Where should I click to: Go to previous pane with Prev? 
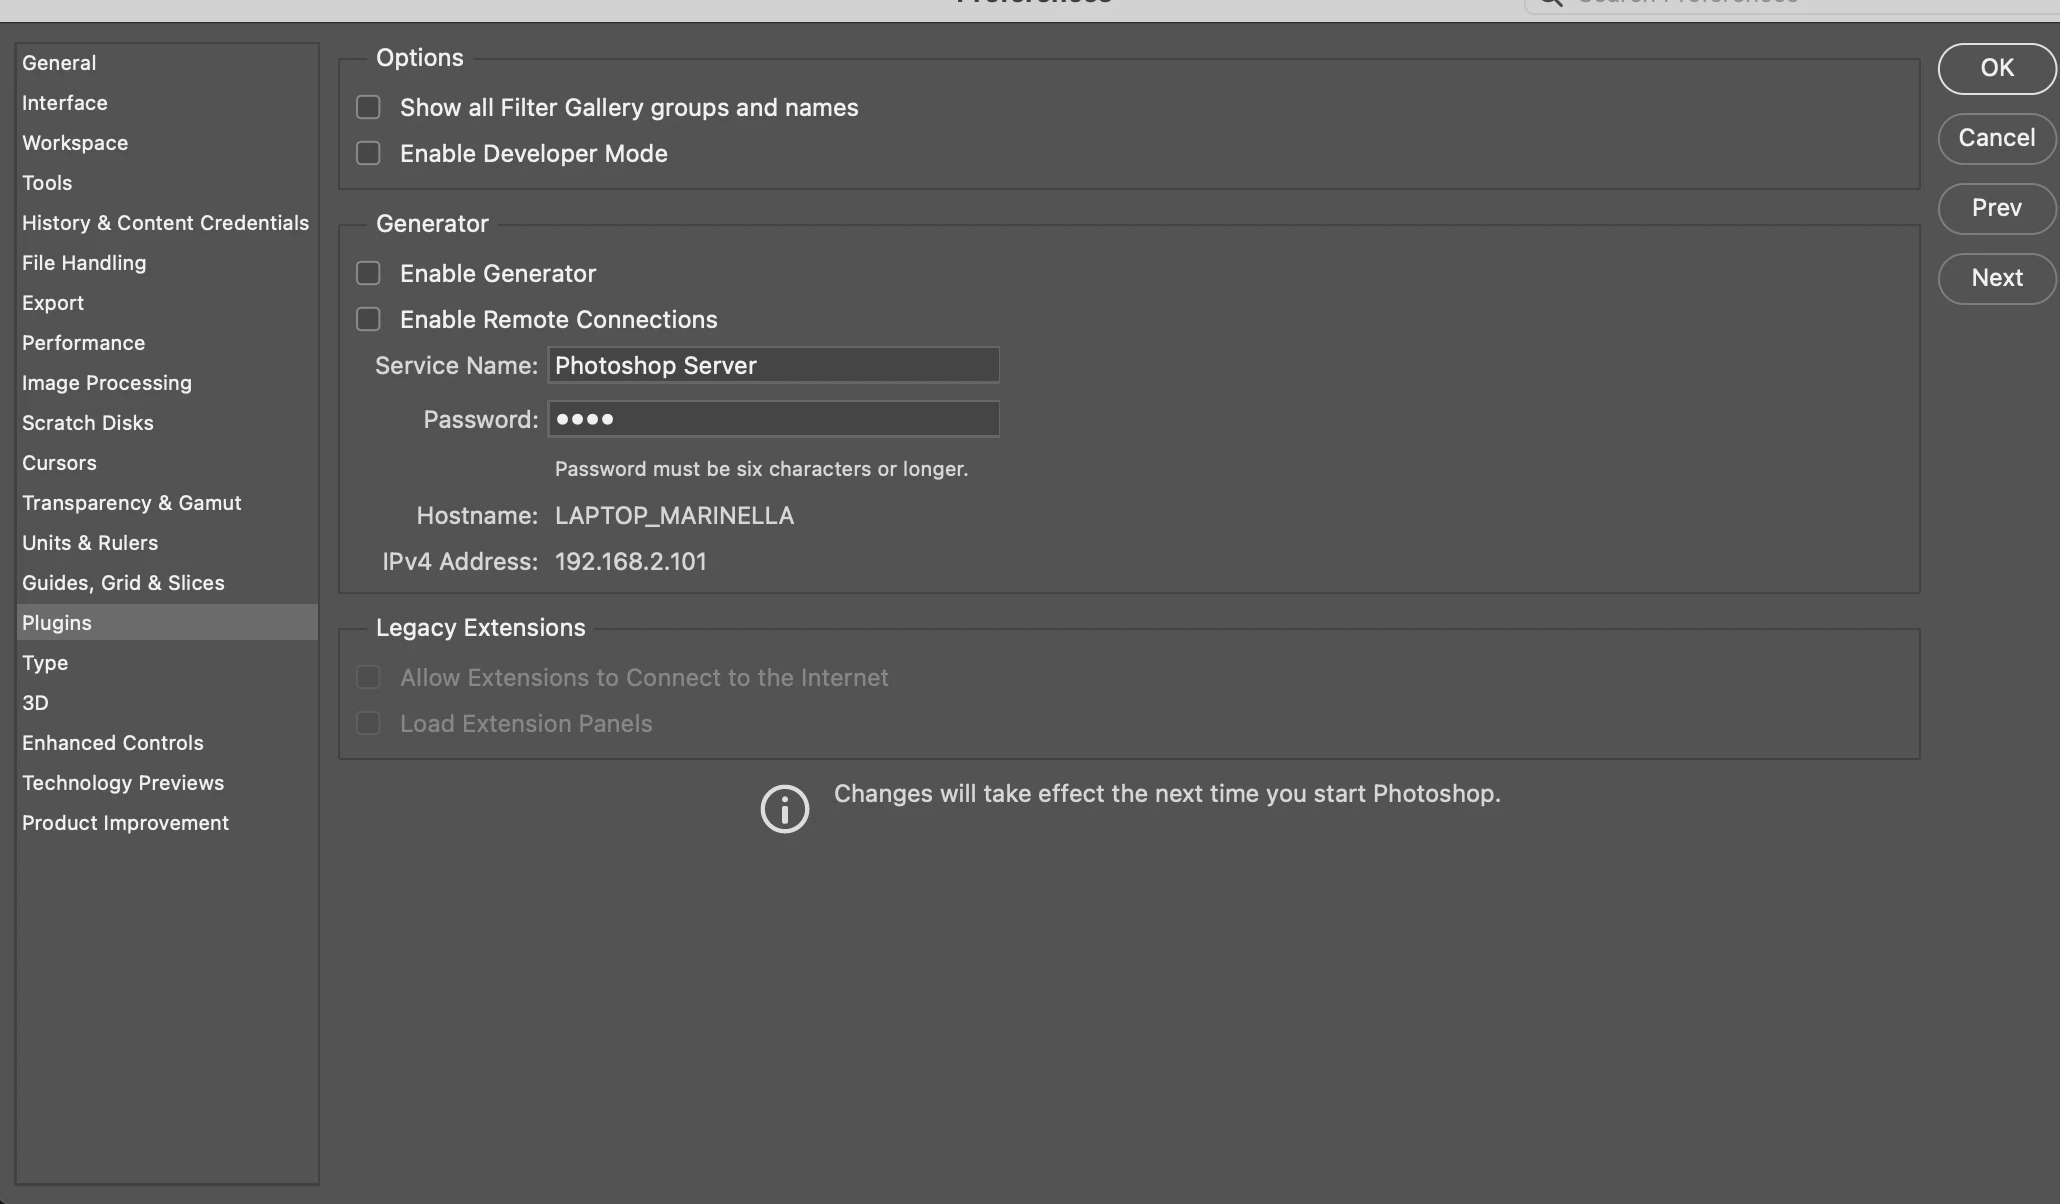(1996, 208)
